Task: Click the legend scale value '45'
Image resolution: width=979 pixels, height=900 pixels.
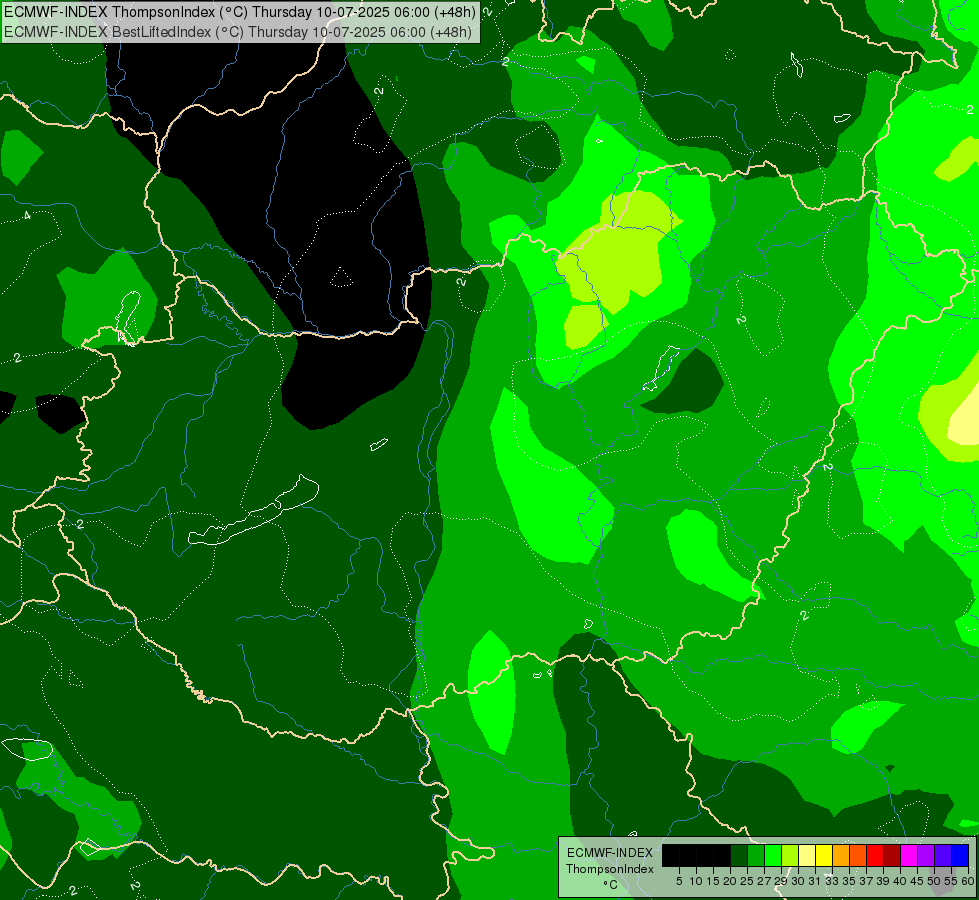Action: click(917, 881)
